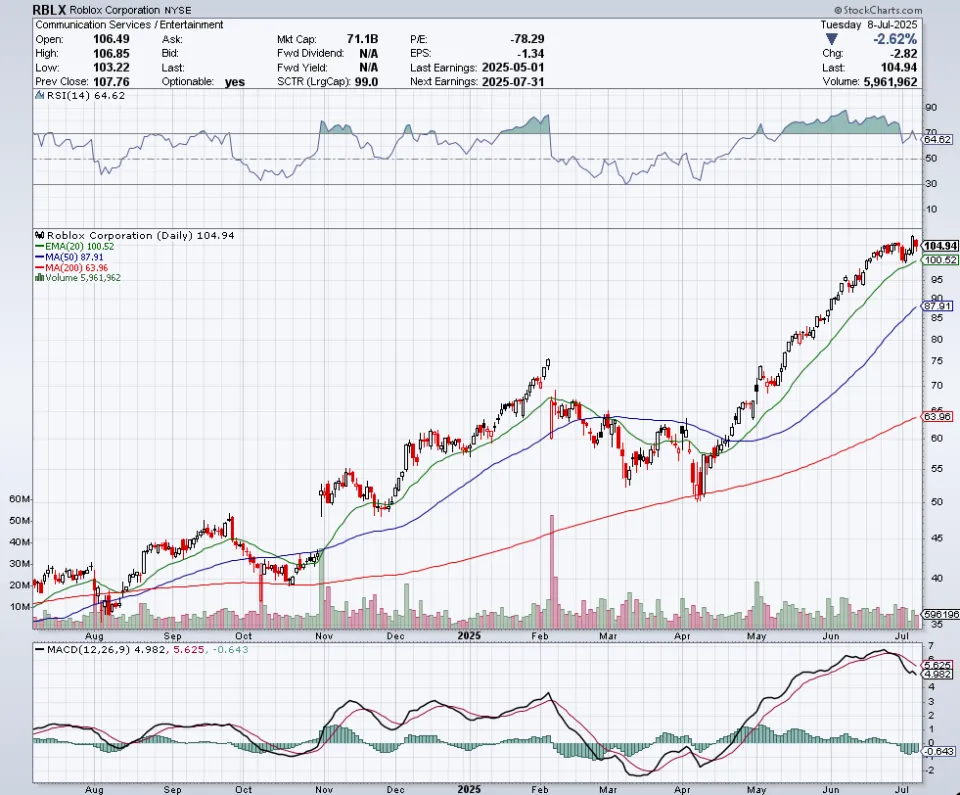Click the 104.94 last-price tag on the price axis
This screenshot has width=960, height=795.
[x=940, y=246]
